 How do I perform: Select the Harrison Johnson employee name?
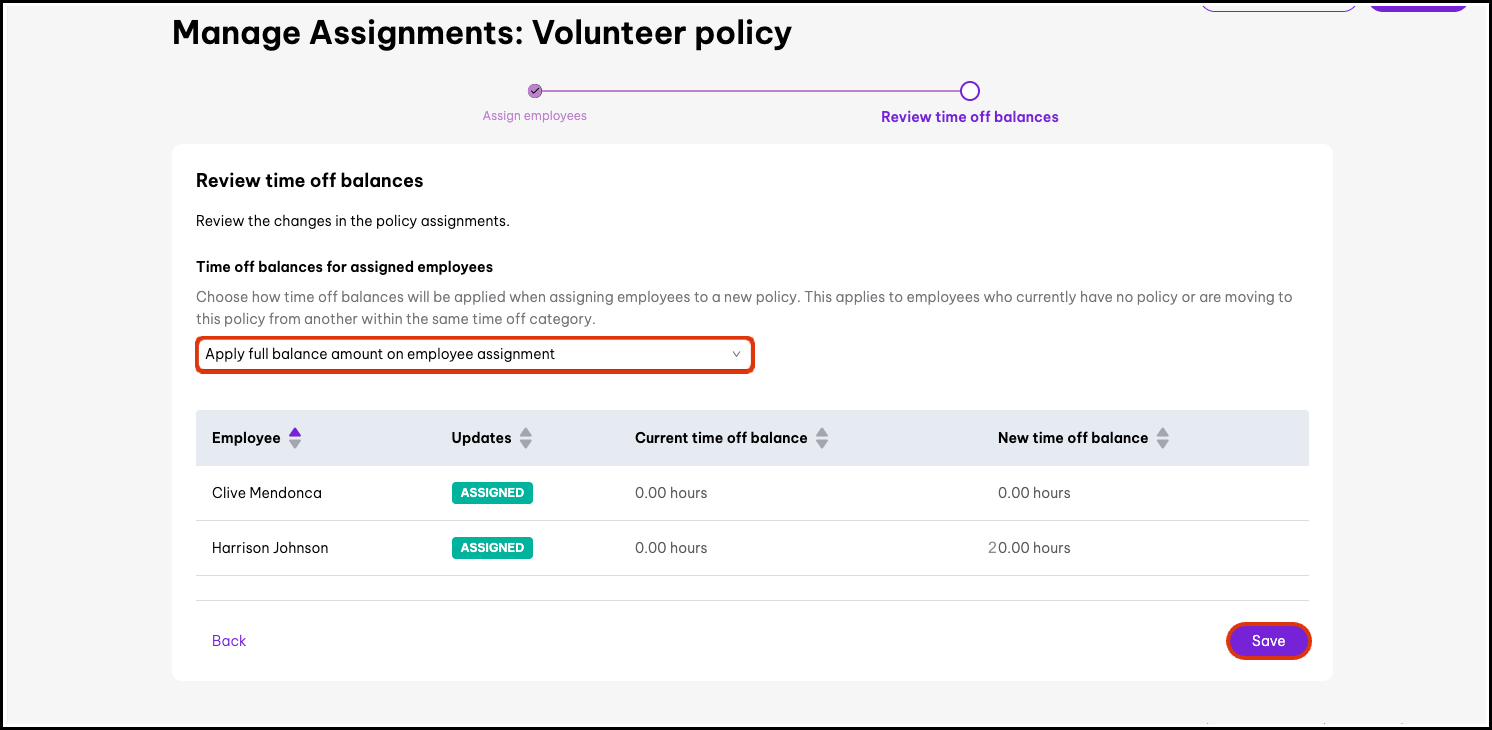point(270,548)
